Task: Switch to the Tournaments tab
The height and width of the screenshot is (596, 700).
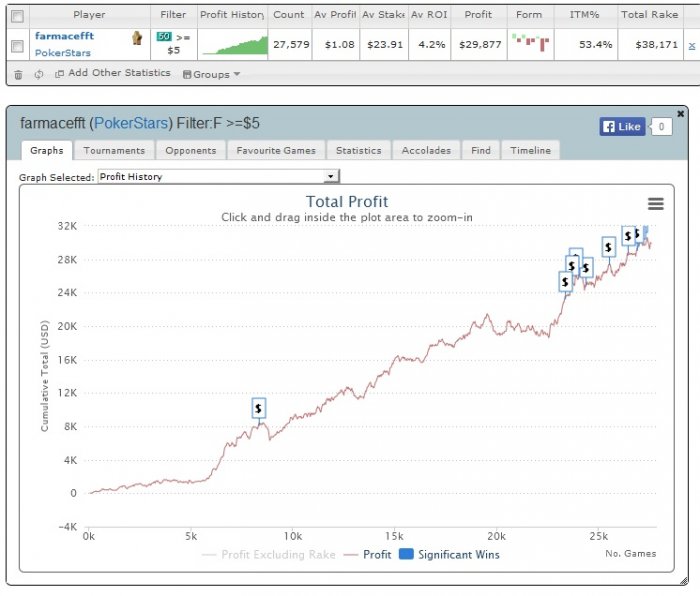Action: (x=114, y=150)
